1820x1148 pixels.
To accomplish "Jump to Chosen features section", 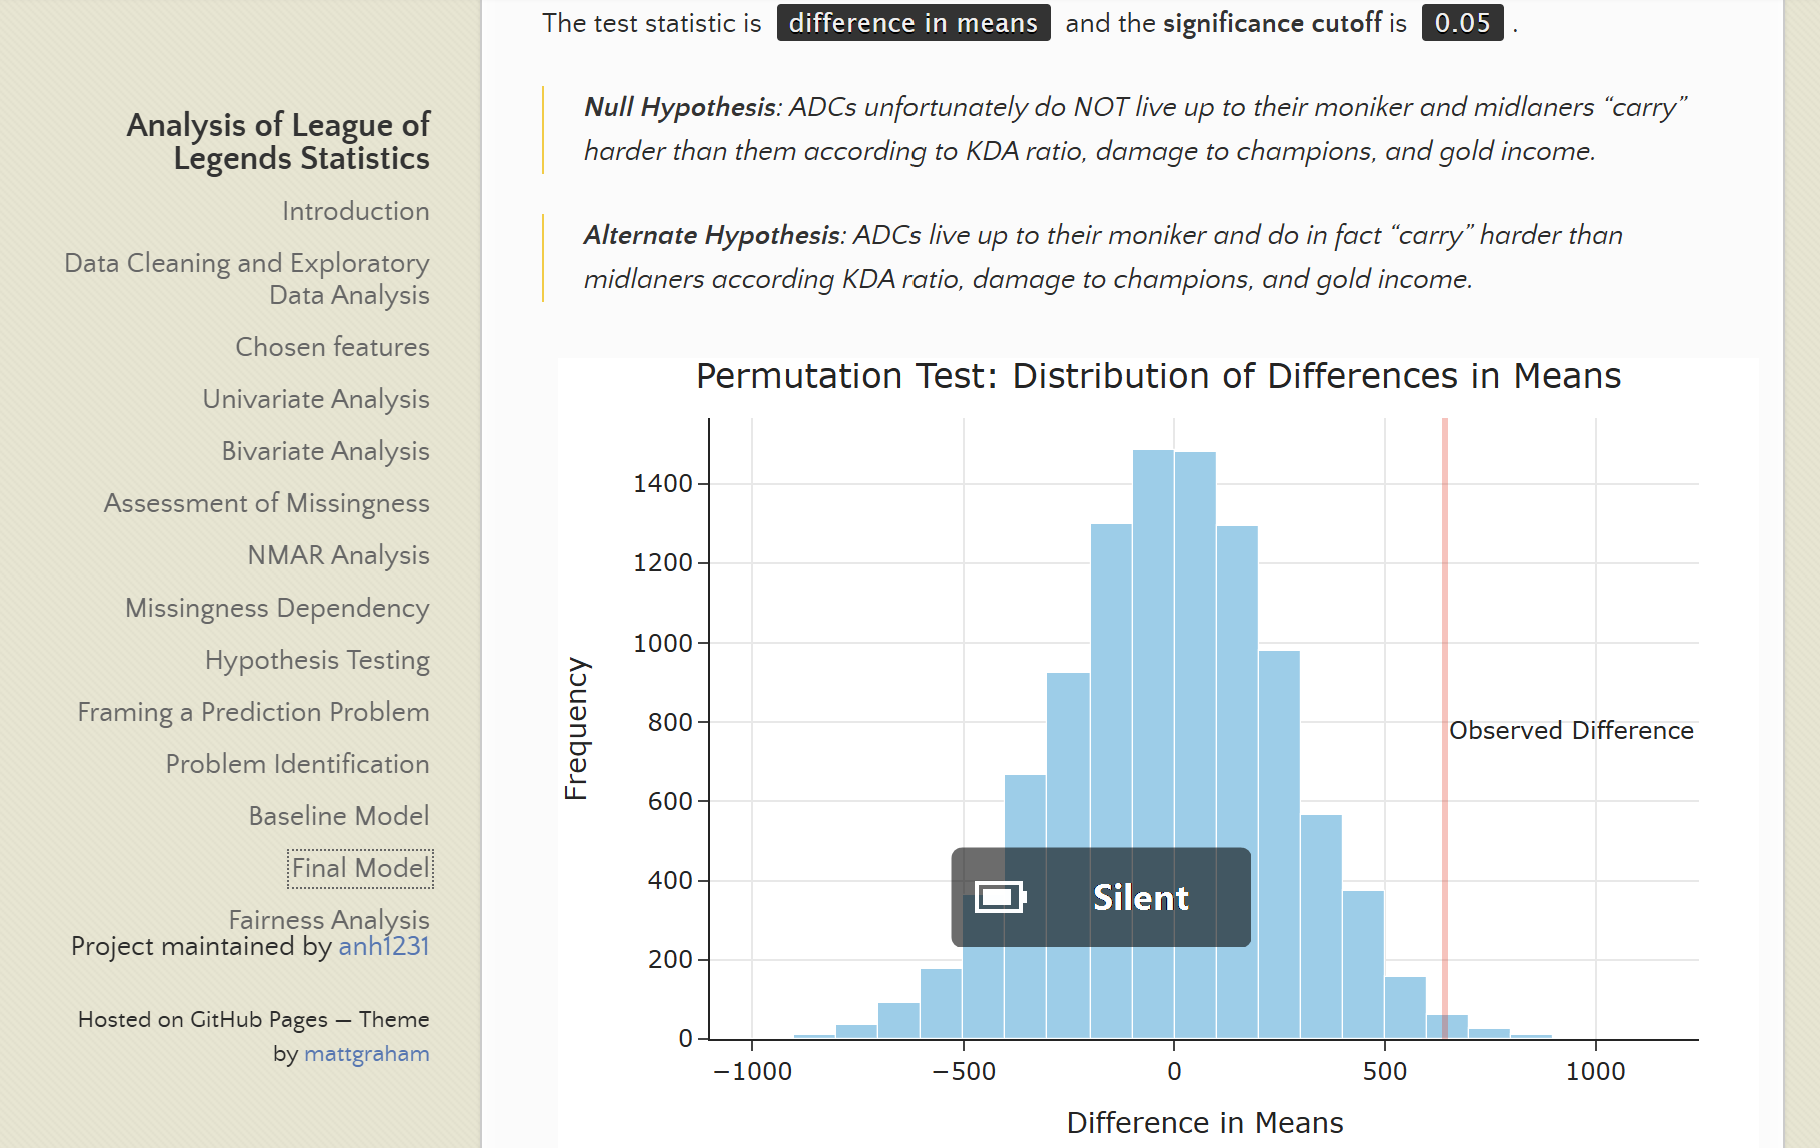I will [x=332, y=347].
